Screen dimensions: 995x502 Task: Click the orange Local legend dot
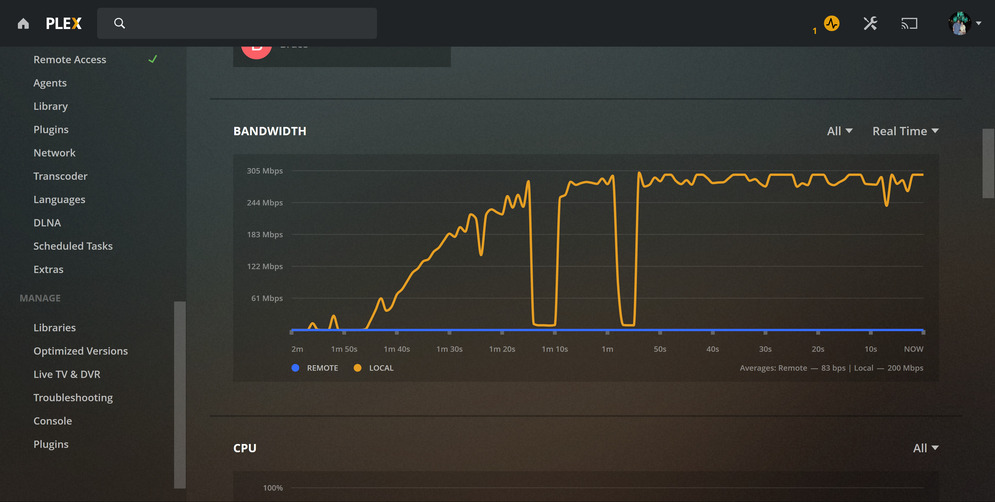(x=357, y=368)
